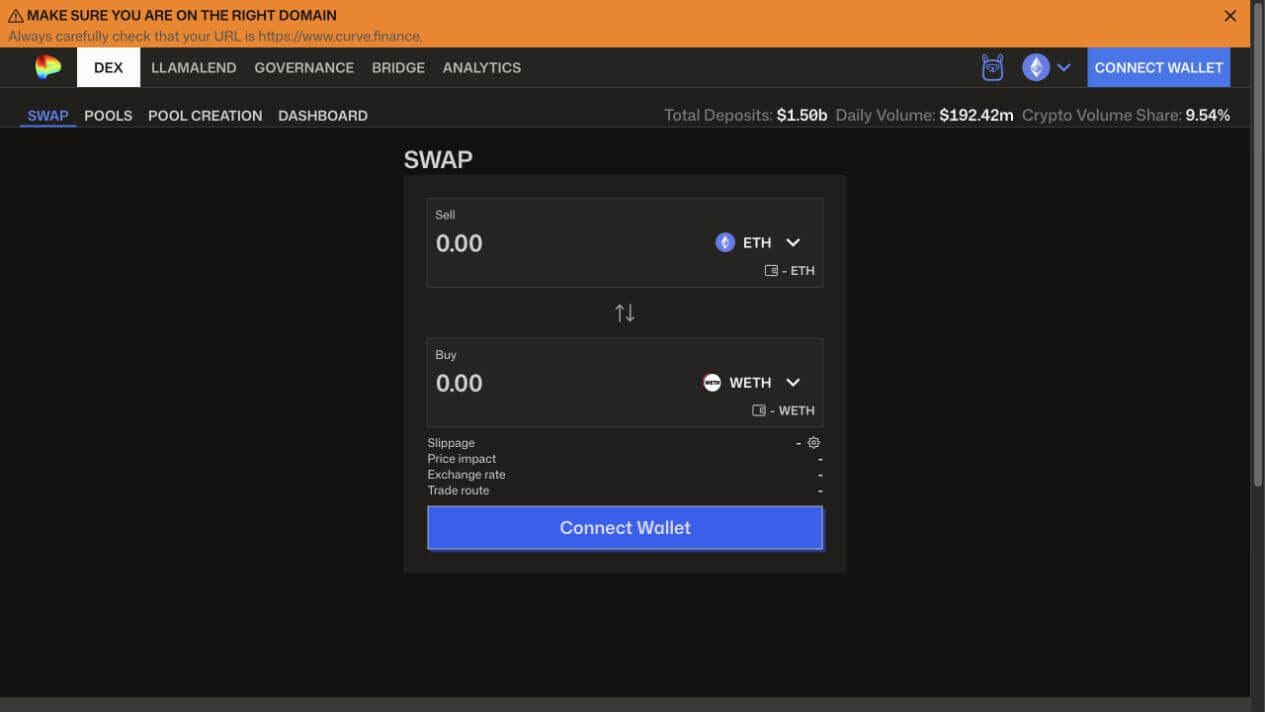This screenshot has height=712, width=1265.
Task: Click the Daily Volume $192.42m value
Action: tap(976, 115)
